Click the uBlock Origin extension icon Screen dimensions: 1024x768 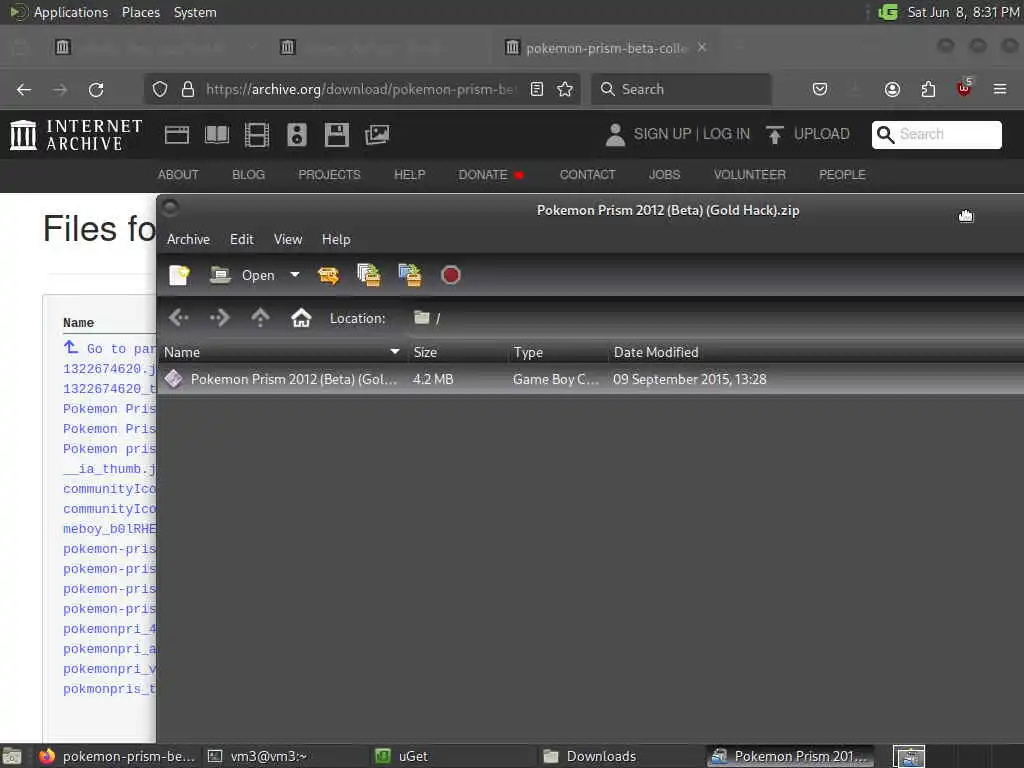pos(964,88)
